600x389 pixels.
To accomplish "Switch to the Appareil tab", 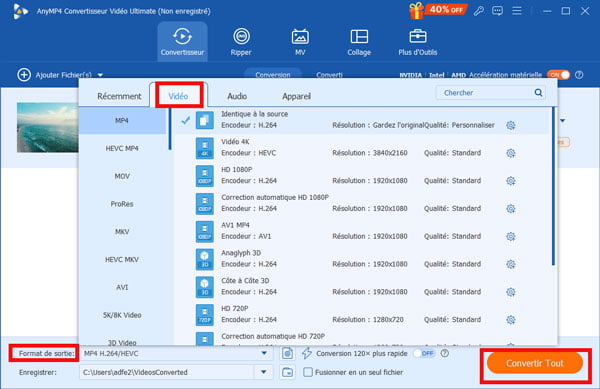I will 296,96.
